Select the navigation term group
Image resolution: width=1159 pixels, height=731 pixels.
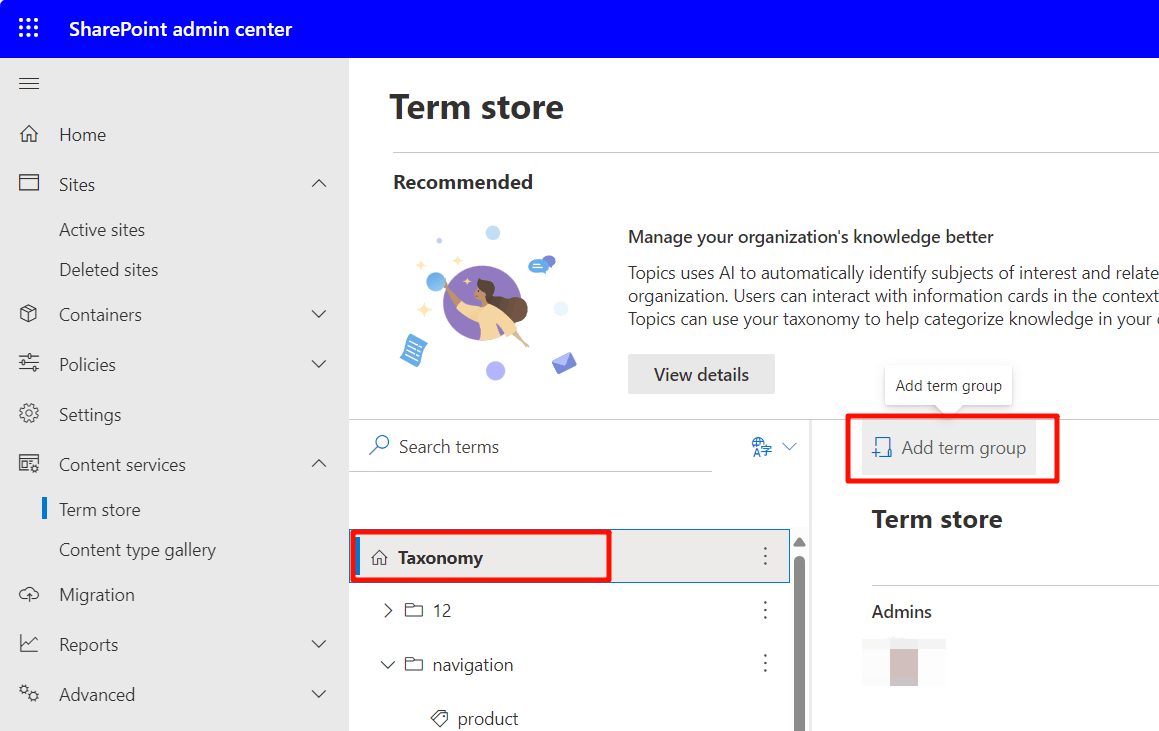click(x=472, y=664)
